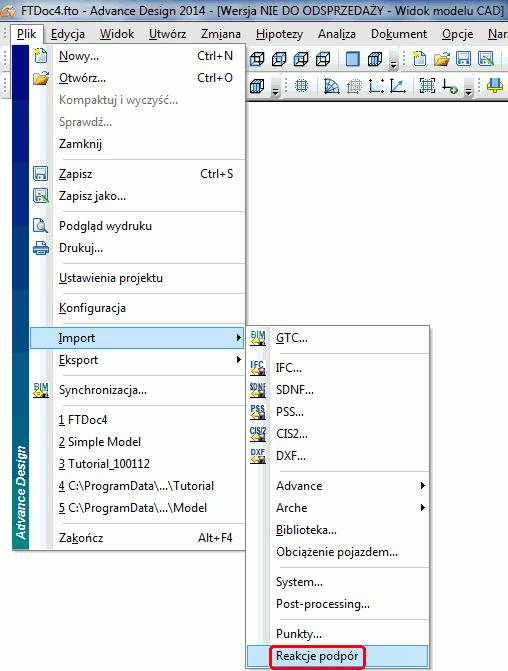The image size is (508, 671).
Task: Open the Widok menu
Action: coord(117,34)
